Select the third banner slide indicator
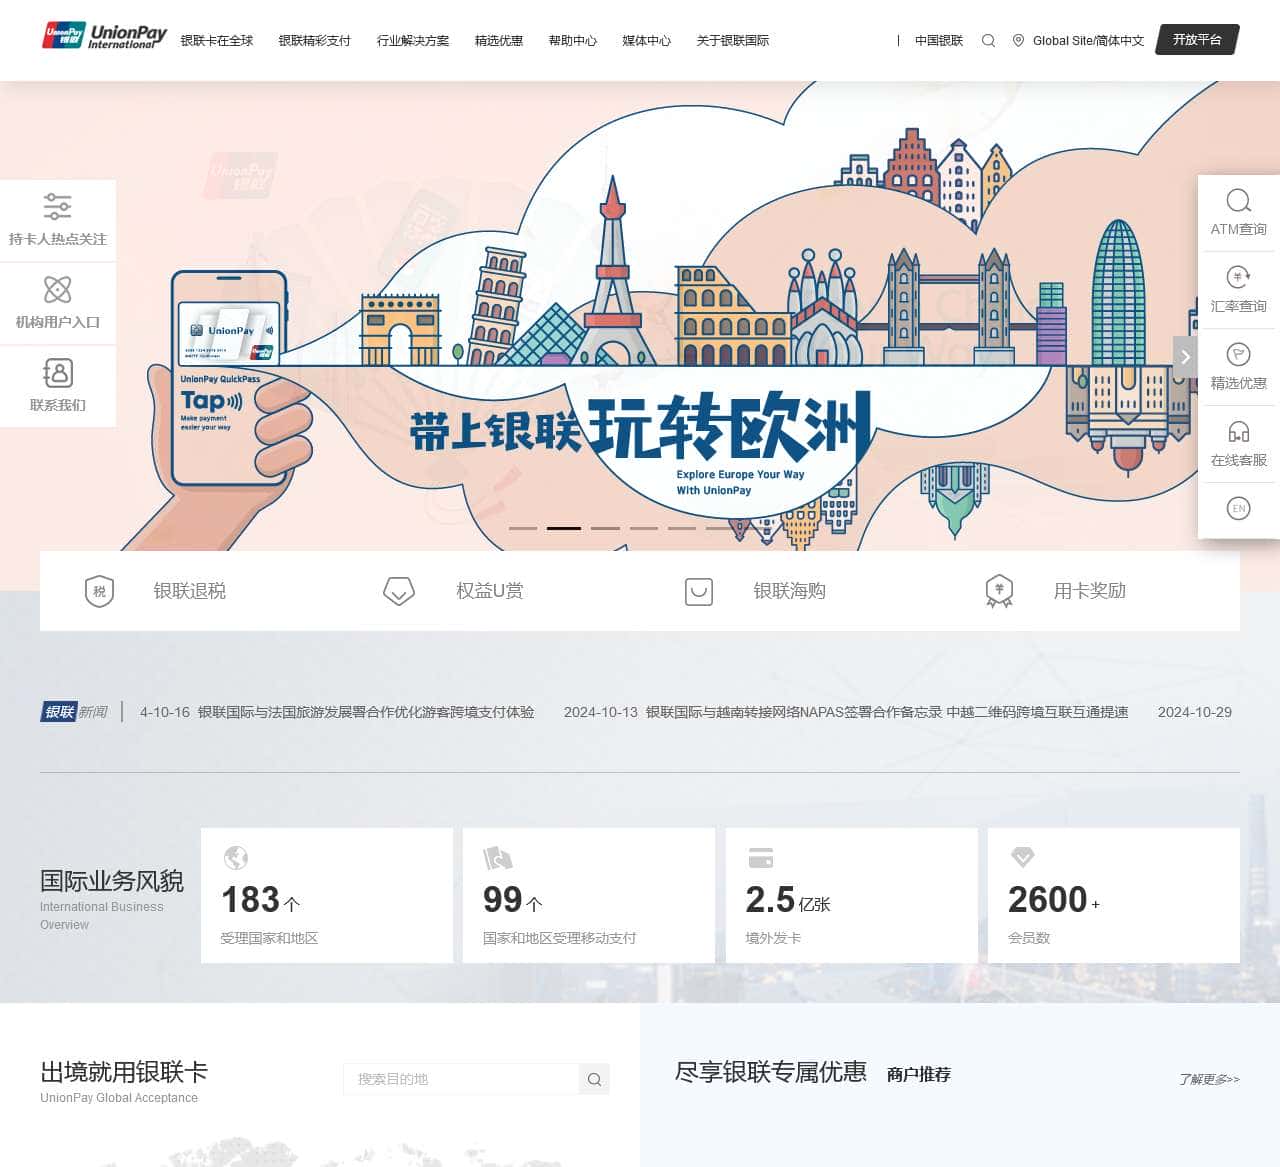Image resolution: width=1280 pixels, height=1167 pixels. (x=605, y=528)
